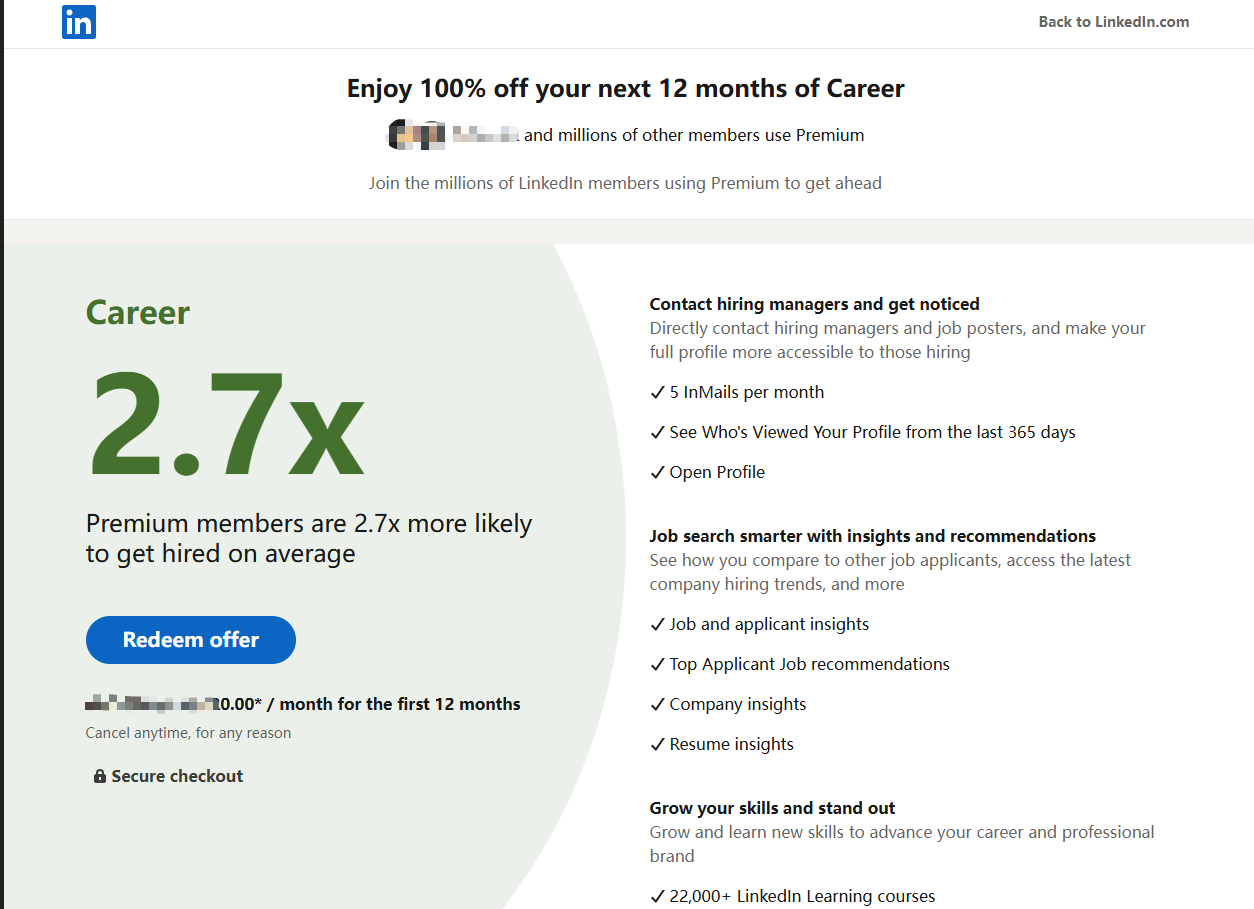This screenshot has height=909, width=1254.
Task: Go back via Back to LinkedIn.com link
Action: (x=1113, y=22)
